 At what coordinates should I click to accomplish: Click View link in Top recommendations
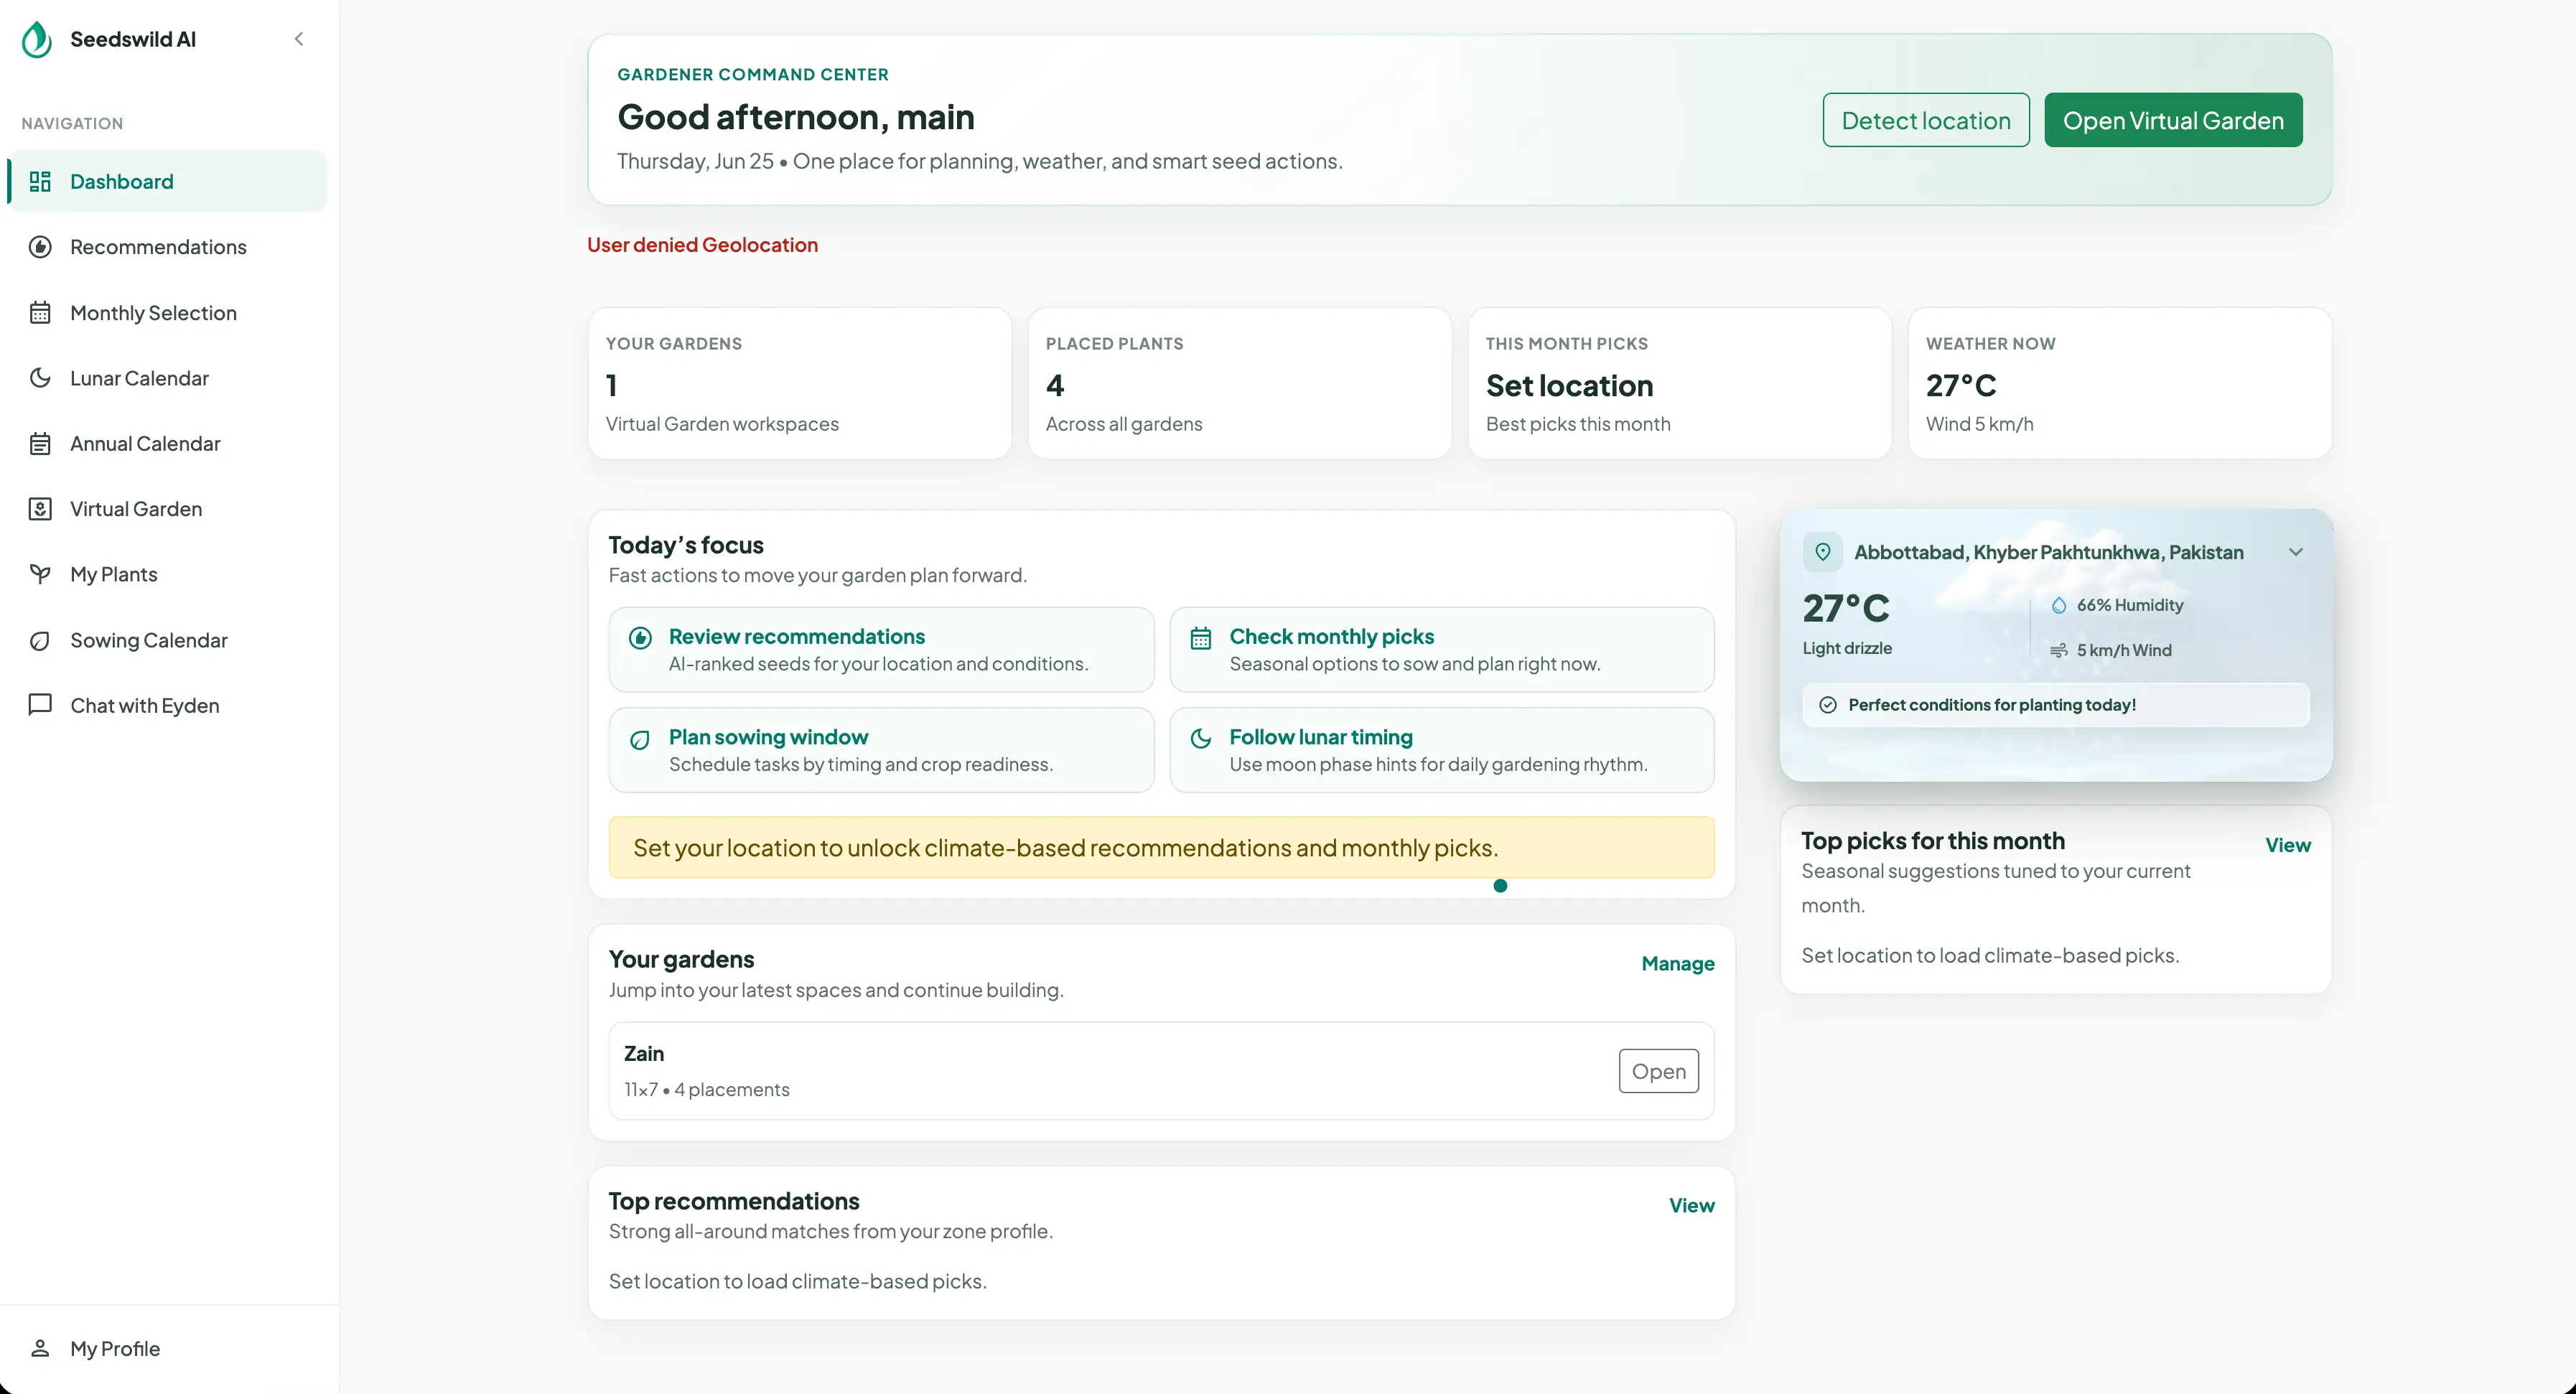1691,1206
